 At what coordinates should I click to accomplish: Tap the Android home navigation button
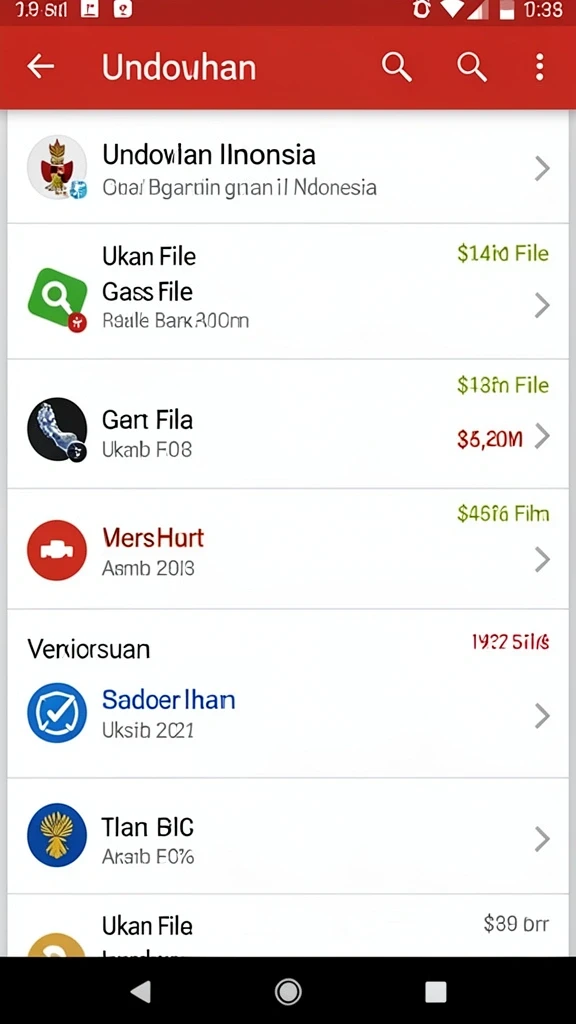(x=288, y=991)
